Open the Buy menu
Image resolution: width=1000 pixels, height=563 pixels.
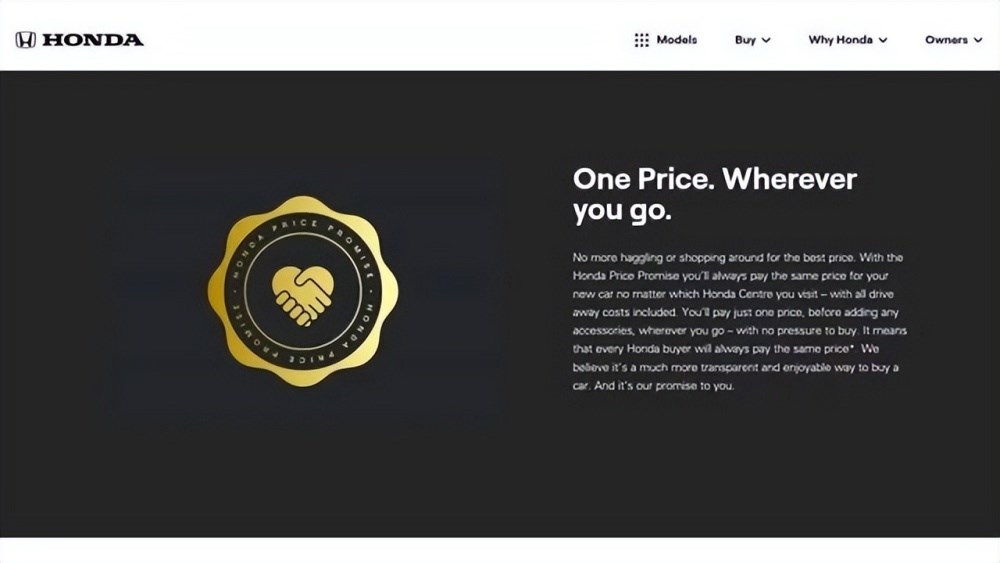tap(745, 40)
